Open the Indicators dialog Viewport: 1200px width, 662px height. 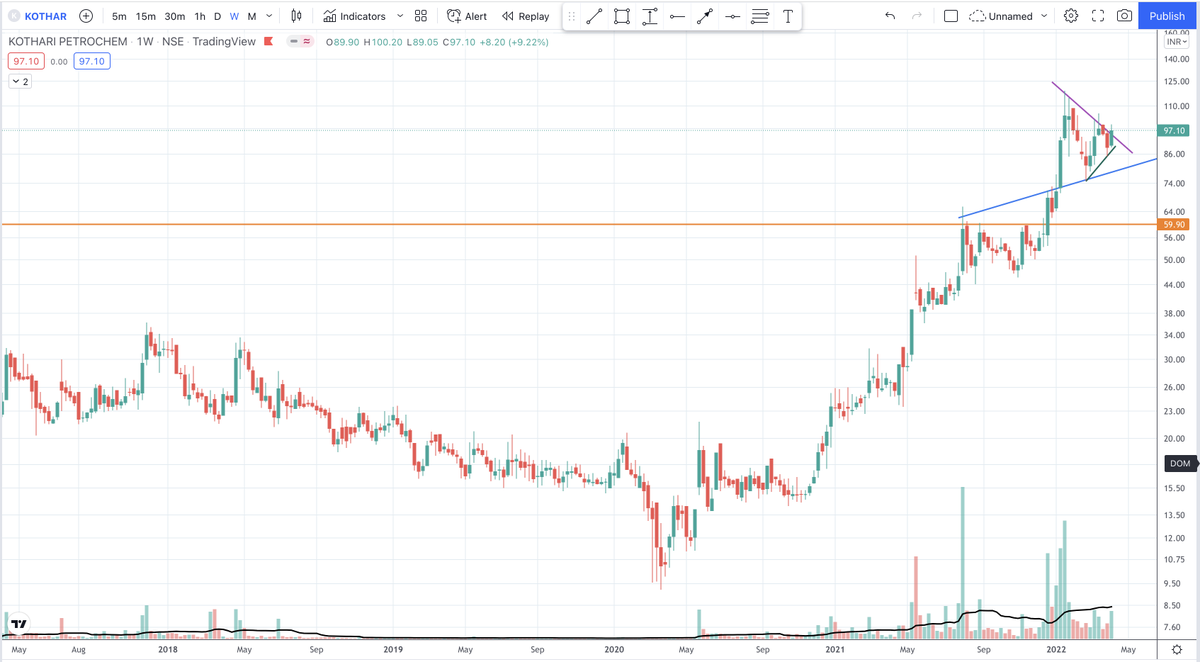point(355,16)
